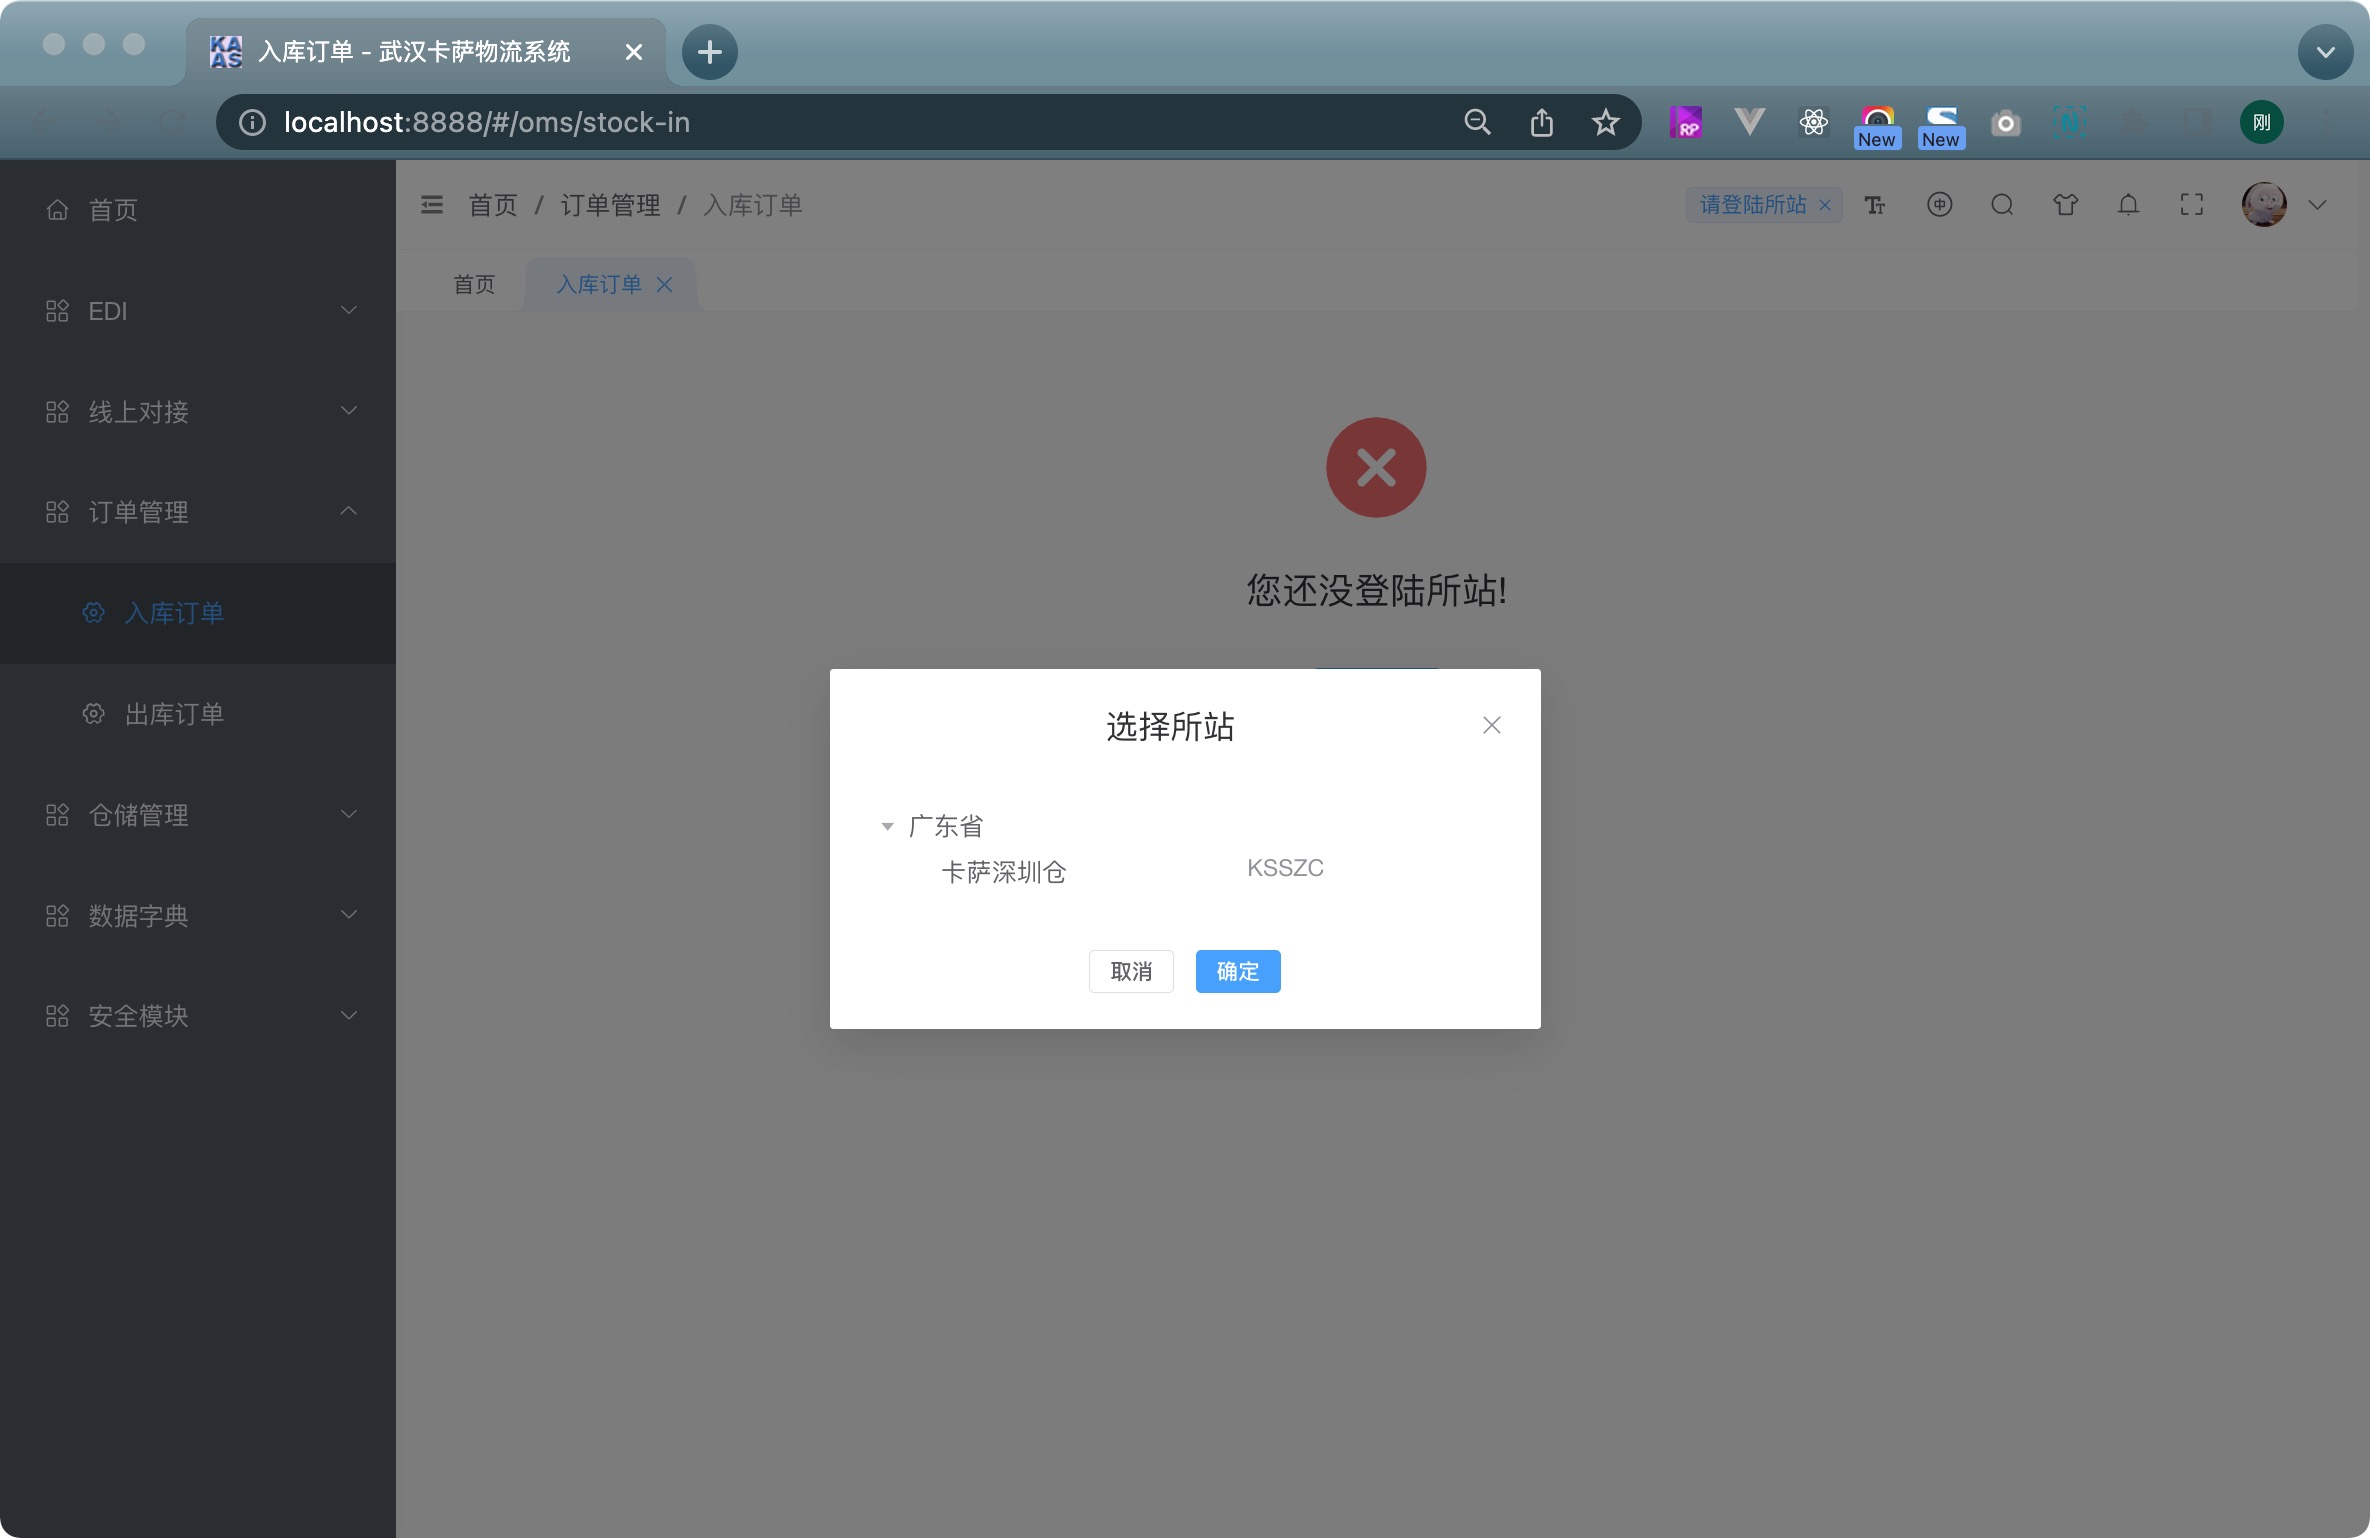Click the circled plus icon in header

coord(1939,205)
